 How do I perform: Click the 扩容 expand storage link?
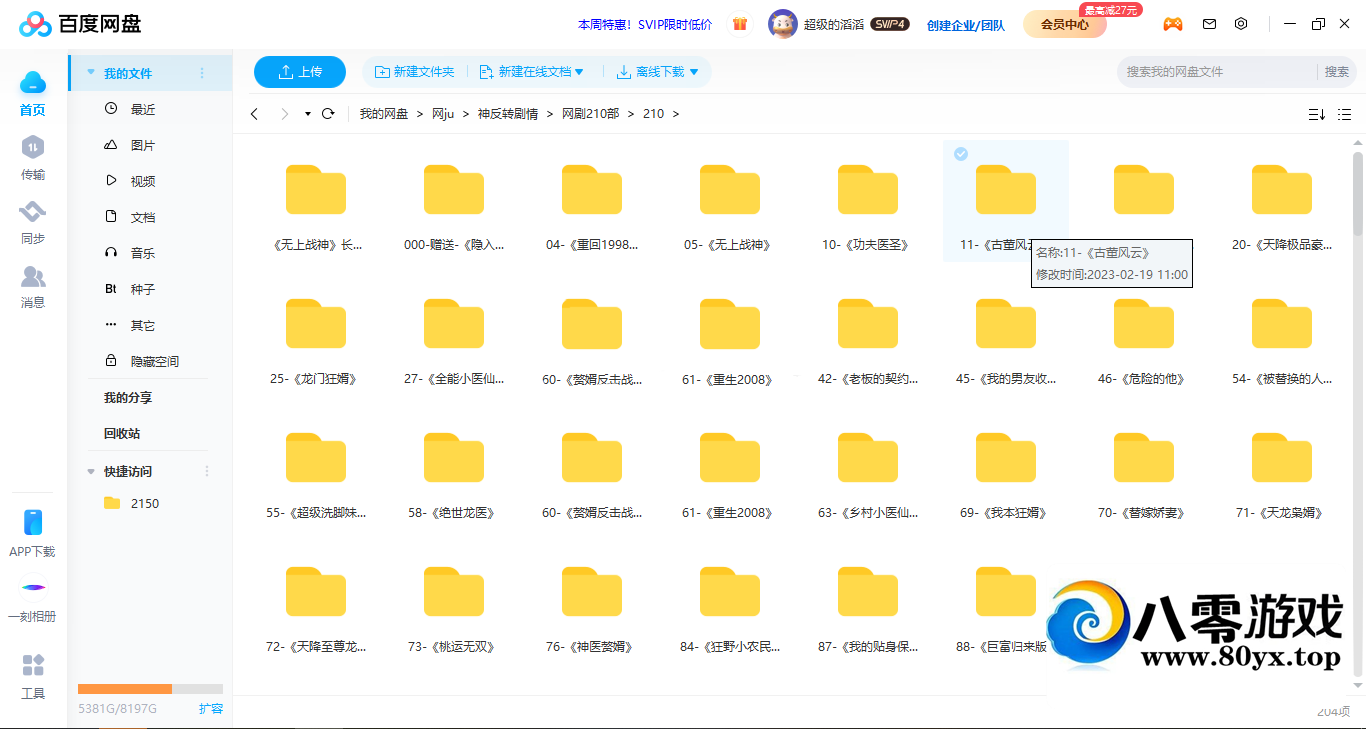211,709
